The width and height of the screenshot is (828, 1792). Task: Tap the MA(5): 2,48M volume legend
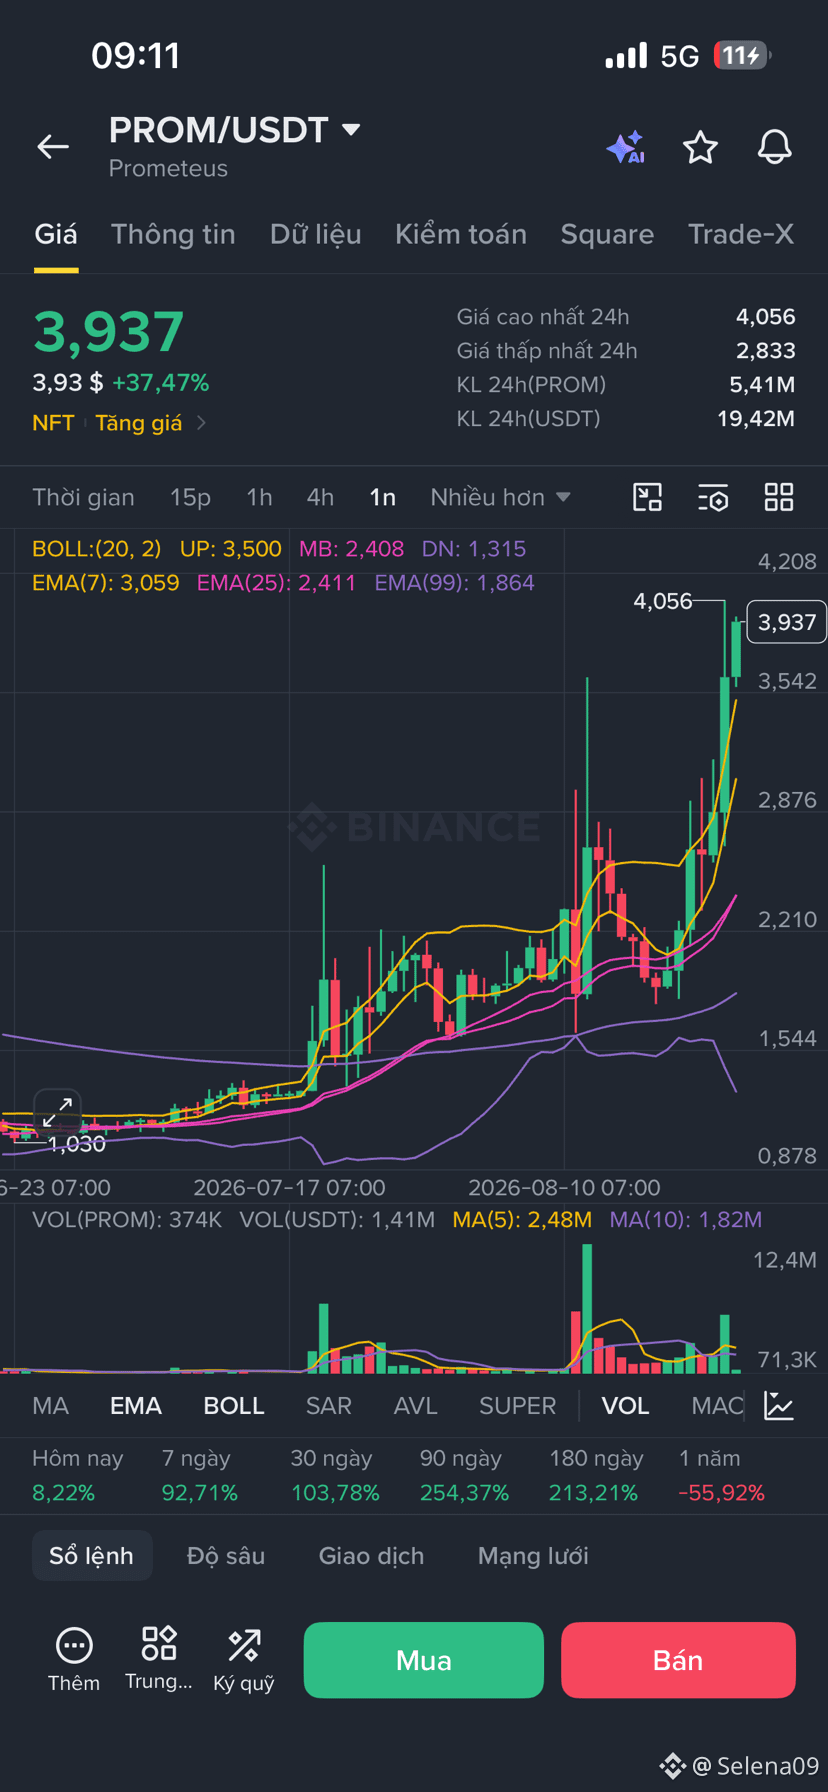(522, 1220)
